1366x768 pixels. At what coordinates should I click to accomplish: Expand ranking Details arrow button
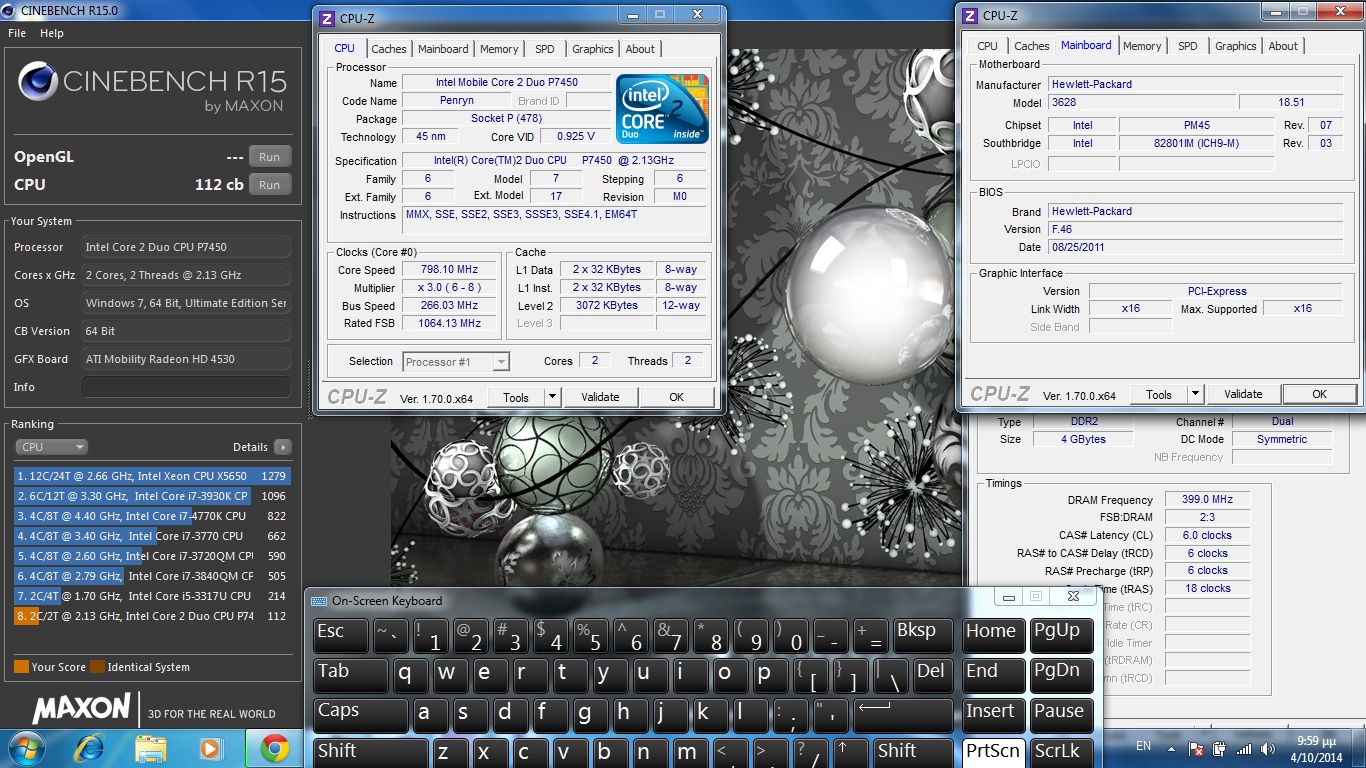(283, 447)
